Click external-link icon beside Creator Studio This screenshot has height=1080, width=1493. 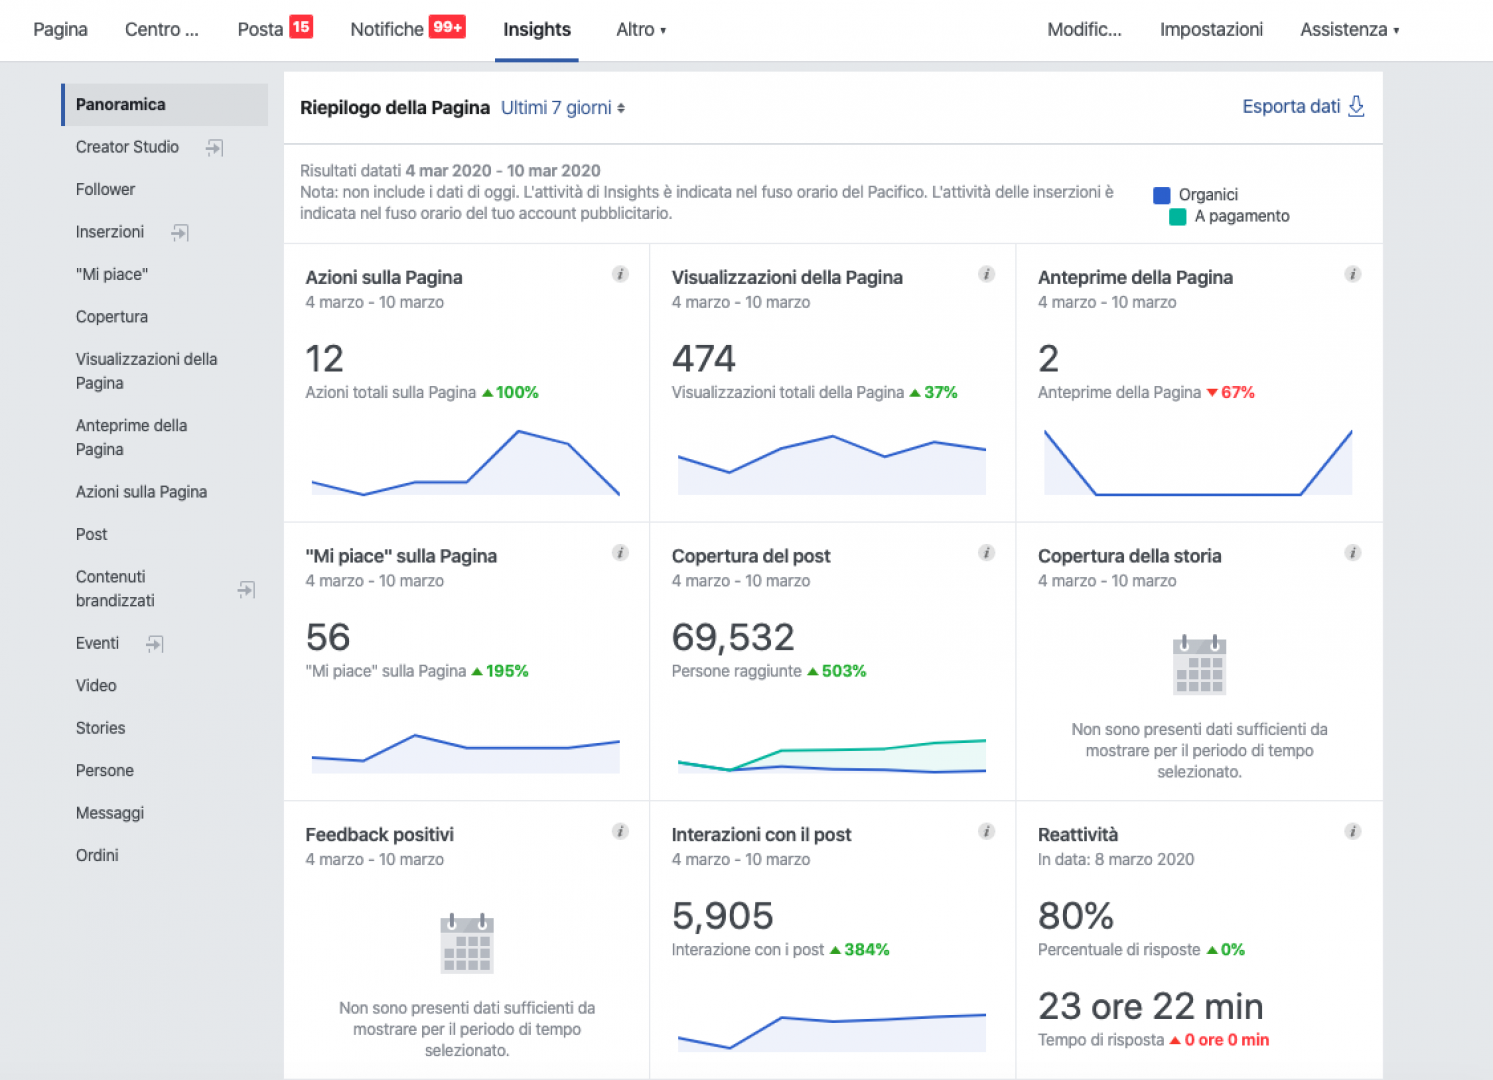[x=214, y=148]
